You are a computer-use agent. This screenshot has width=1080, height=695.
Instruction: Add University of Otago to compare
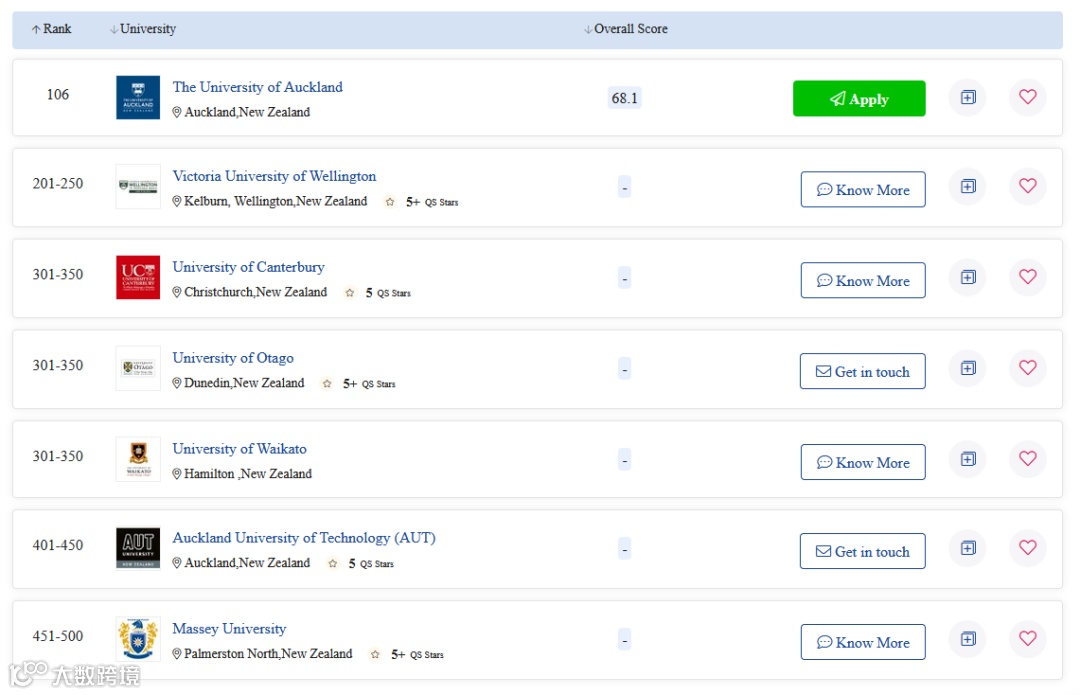click(x=967, y=368)
